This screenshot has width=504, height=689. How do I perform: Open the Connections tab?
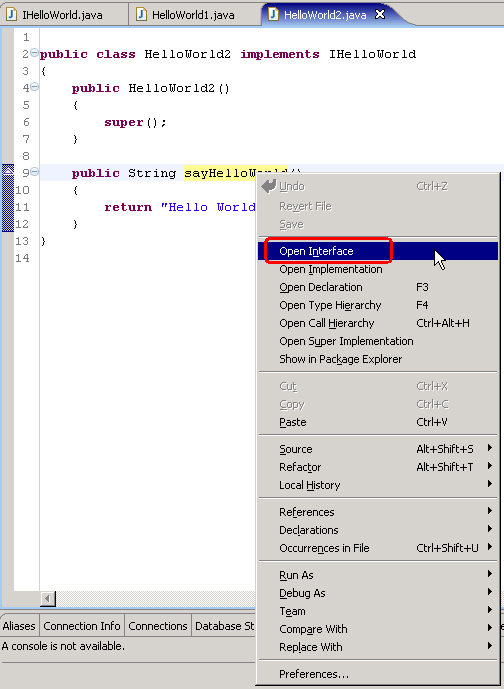pos(158,626)
